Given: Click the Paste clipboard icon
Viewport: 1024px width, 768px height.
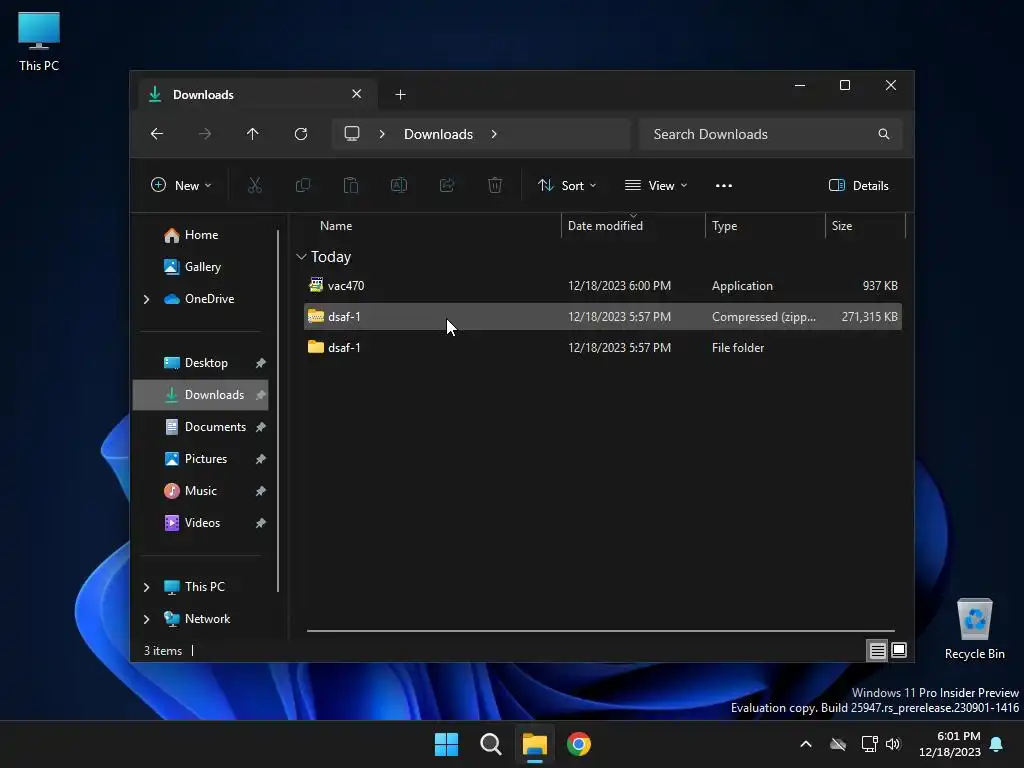Looking at the screenshot, I should tap(351, 185).
